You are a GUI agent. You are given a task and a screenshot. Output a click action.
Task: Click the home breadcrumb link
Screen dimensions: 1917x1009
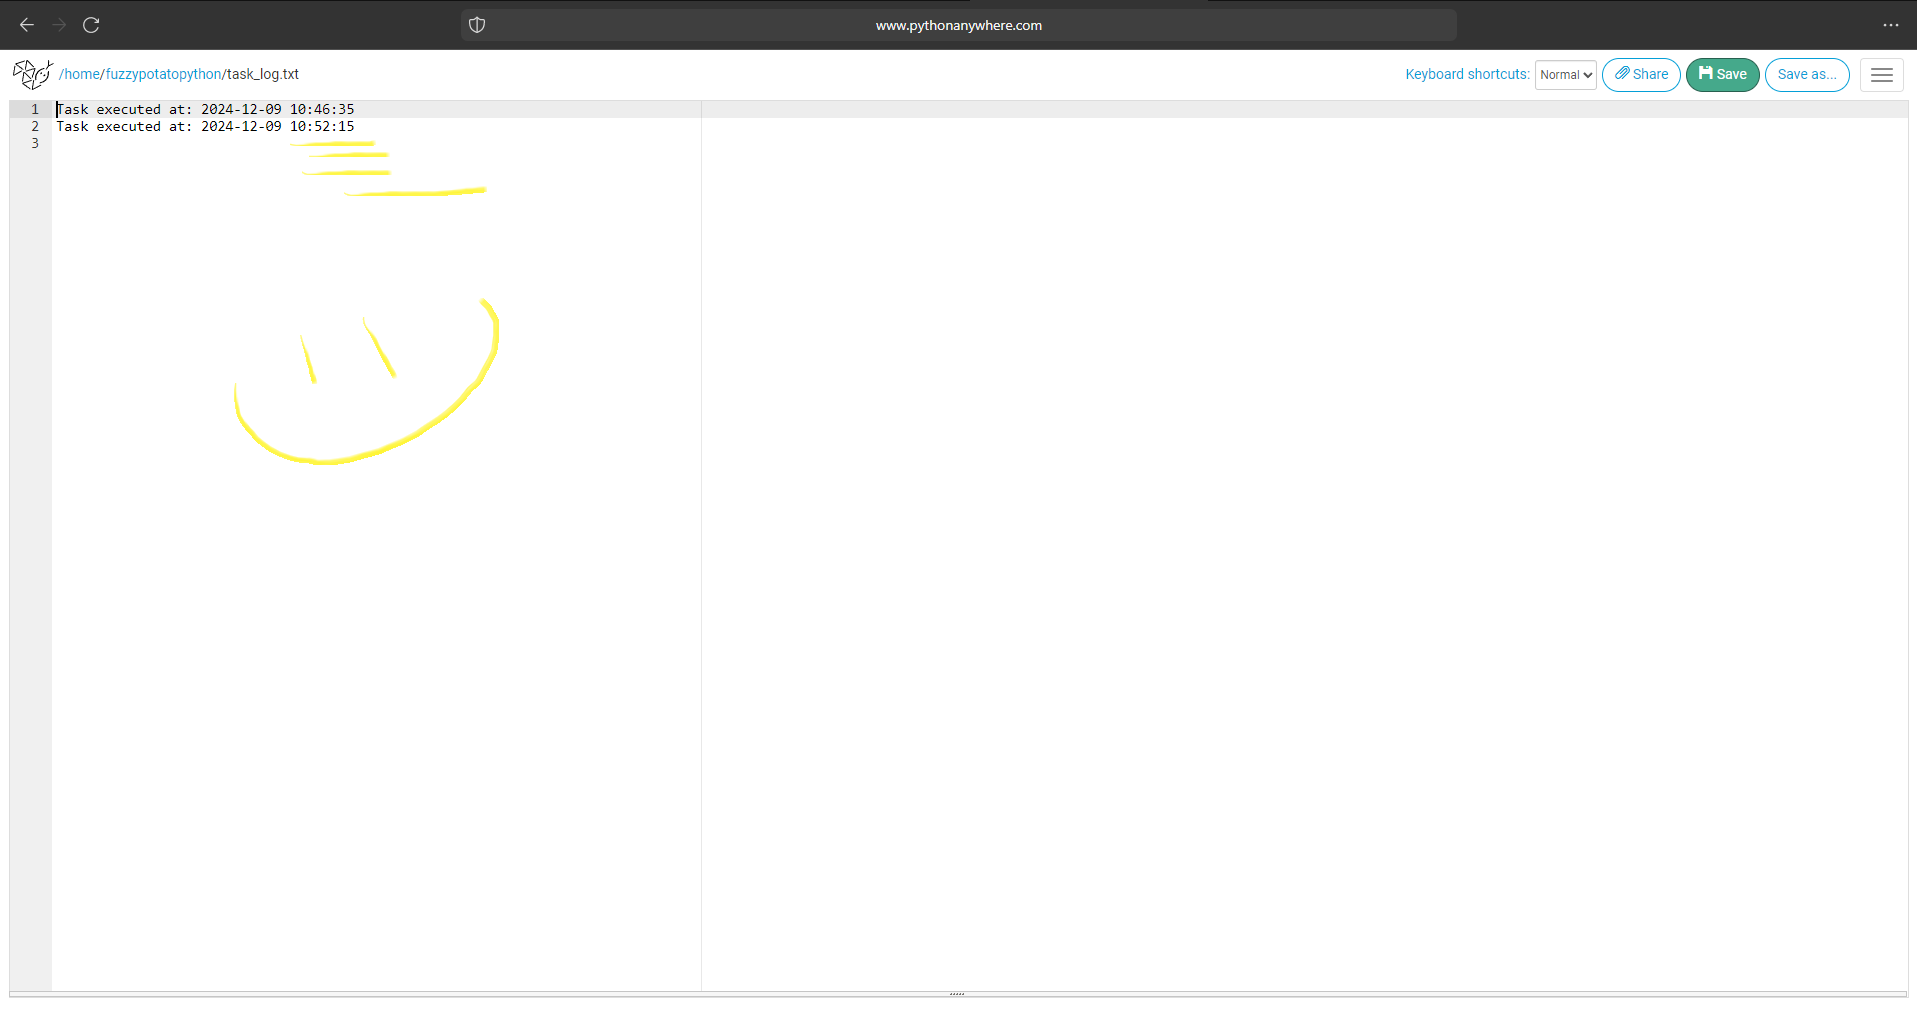(81, 74)
